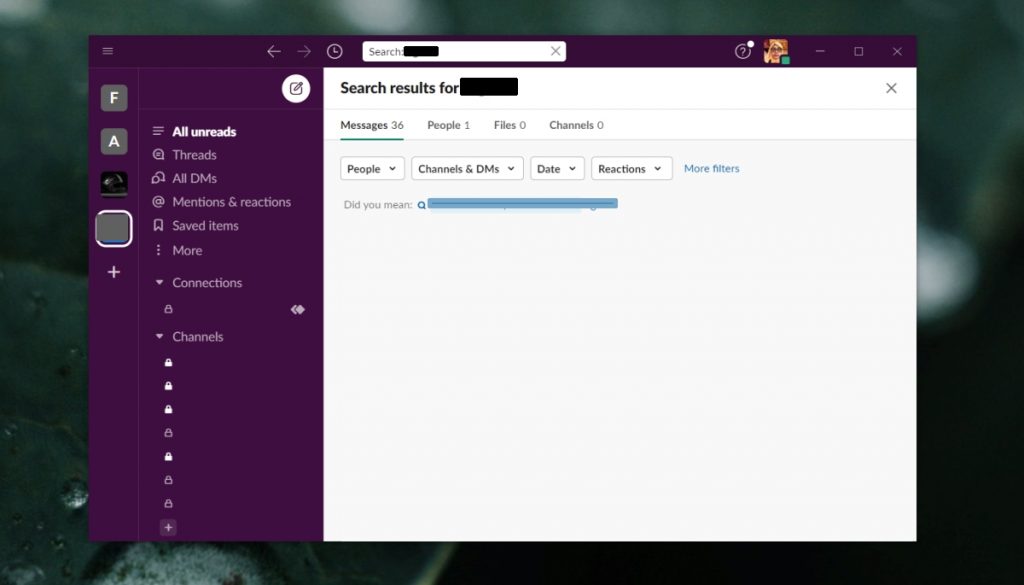Collapse the Channels section

click(x=159, y=336)
